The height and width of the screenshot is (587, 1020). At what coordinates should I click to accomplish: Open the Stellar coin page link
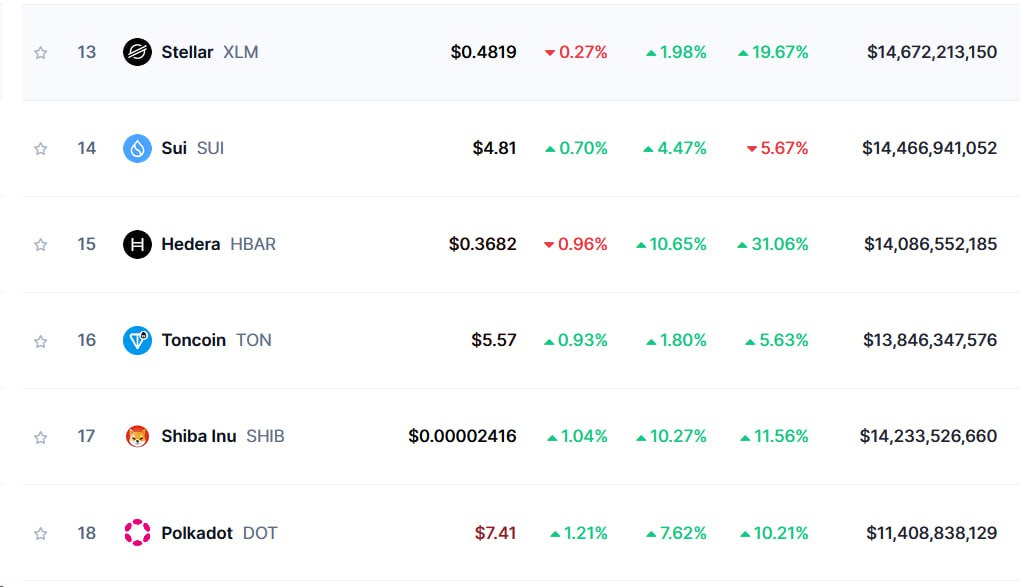point(209,52)
